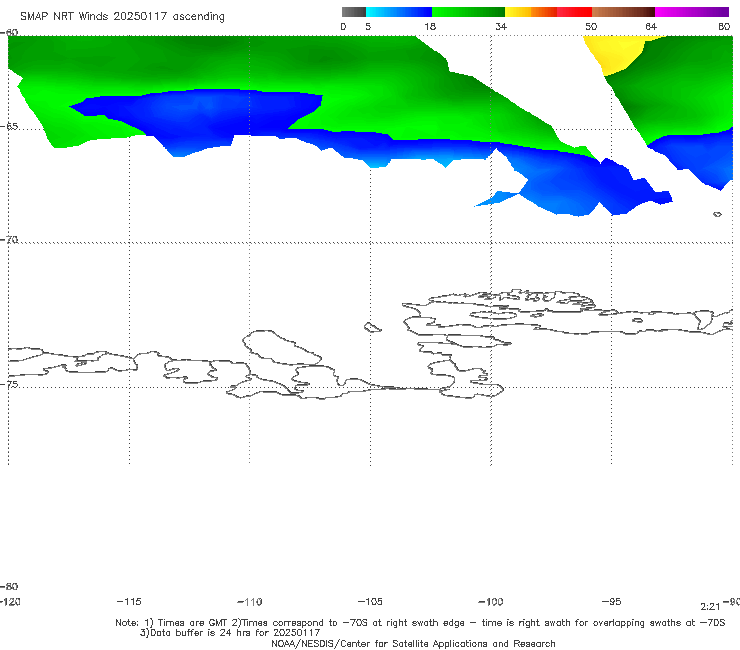
Task: Click the NOAA/NESDIS credit line
Action: [x=413, y=643]
